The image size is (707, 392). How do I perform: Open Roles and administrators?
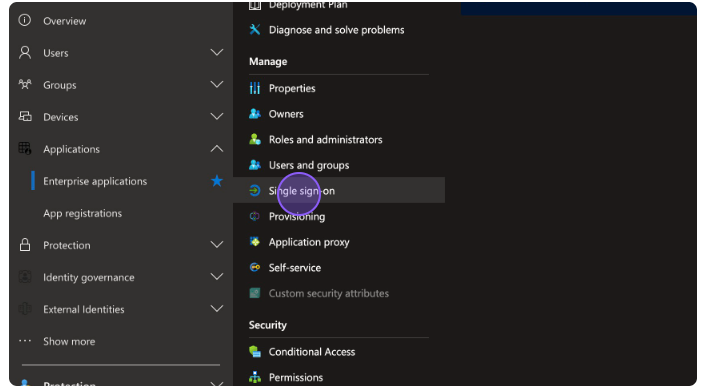(326, 139)
